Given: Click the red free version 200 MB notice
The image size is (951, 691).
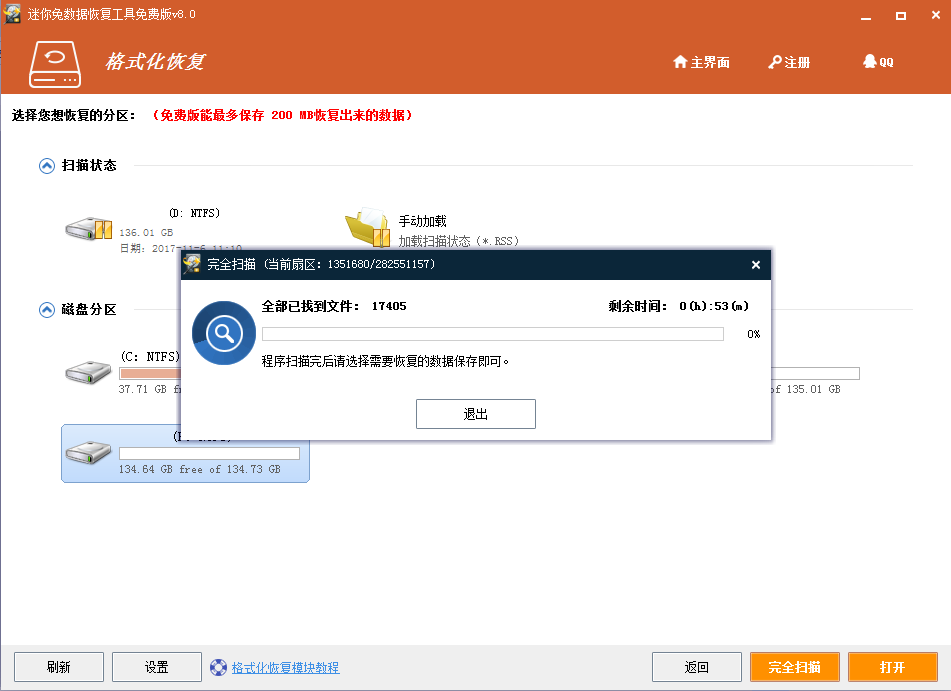Looking at the screenshot, I should tap(282, 115).
